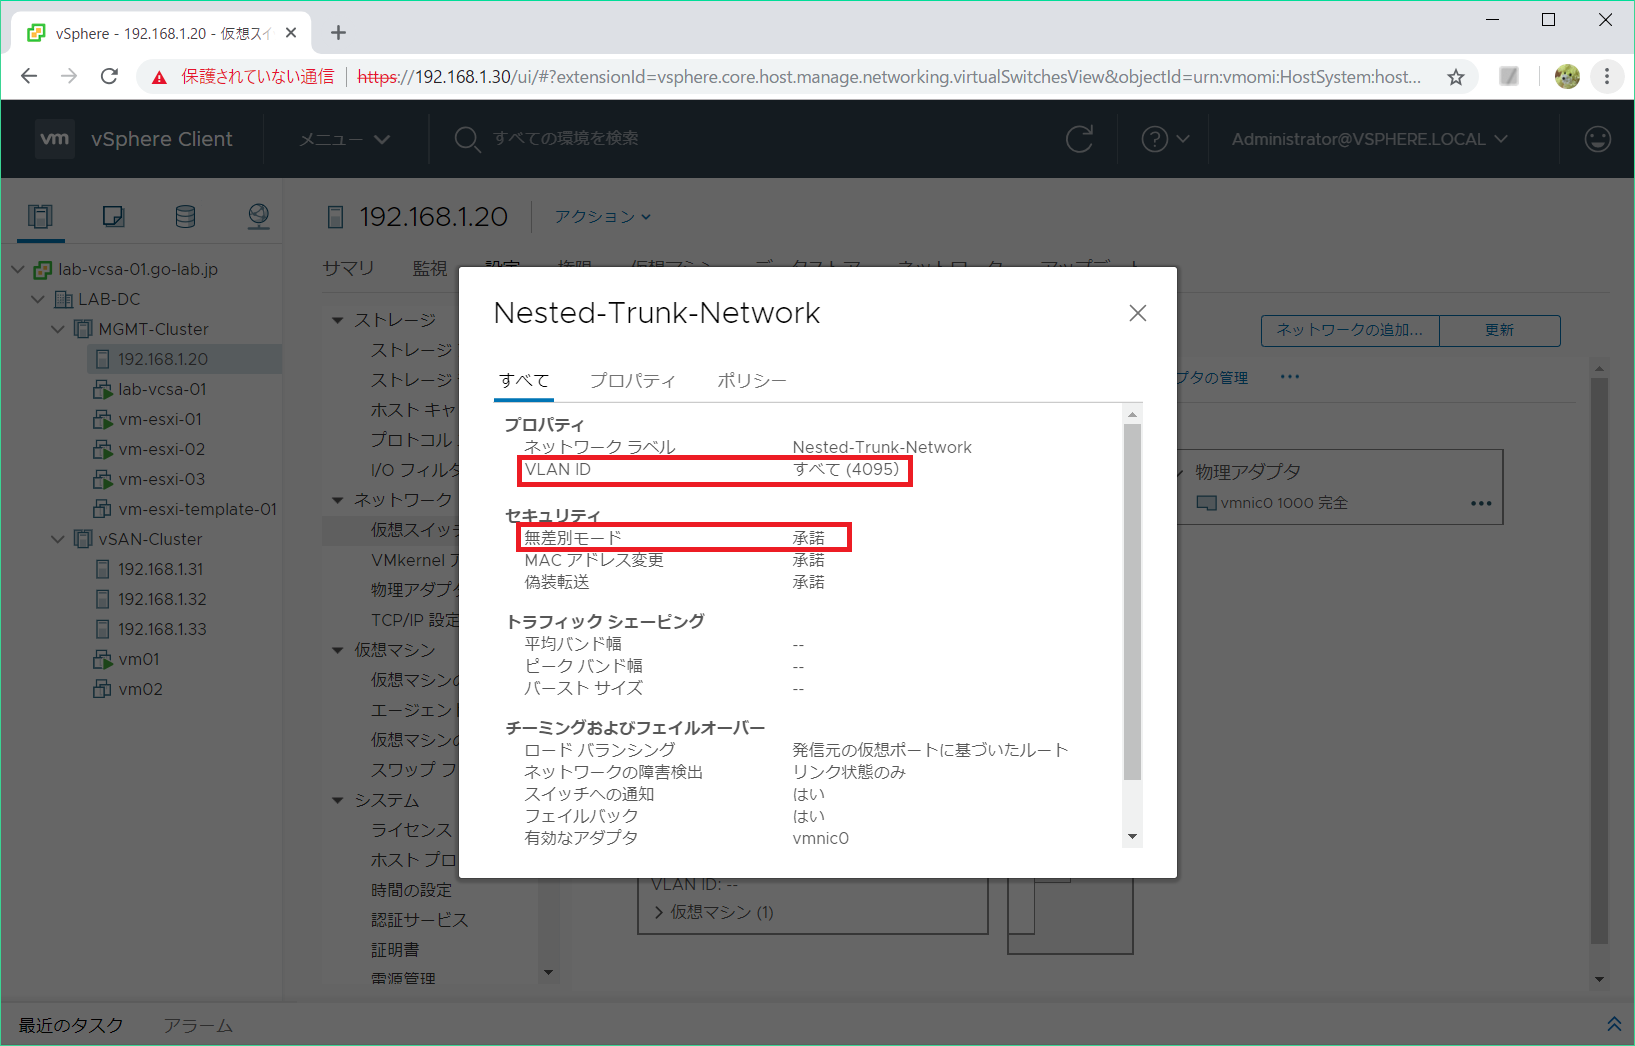Collapse the ネットワーク settings section

tap(338, 500)
